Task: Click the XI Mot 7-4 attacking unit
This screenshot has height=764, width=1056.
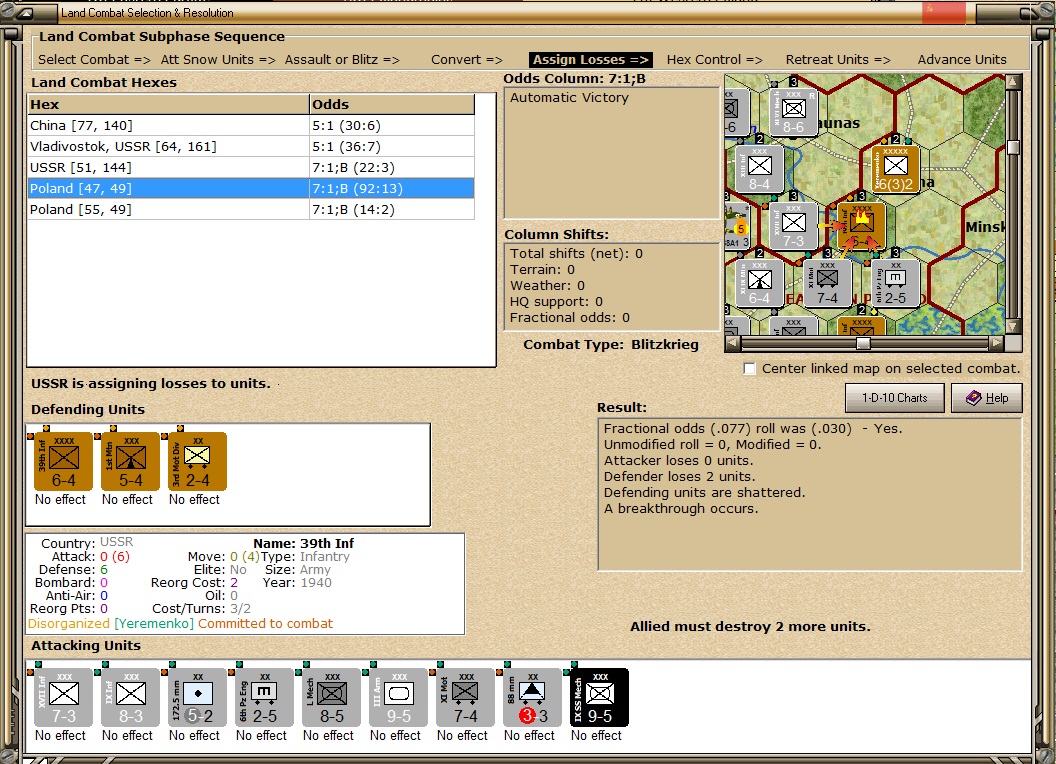Action: (x=465, y=697)
